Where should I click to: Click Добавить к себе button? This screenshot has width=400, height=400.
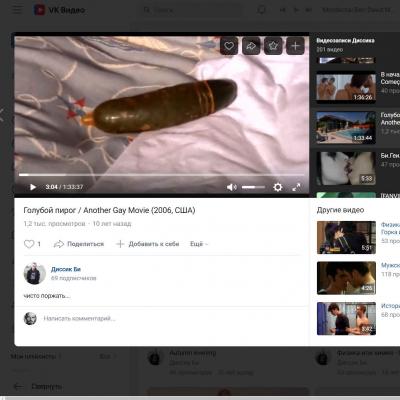(x=148, y=244)
